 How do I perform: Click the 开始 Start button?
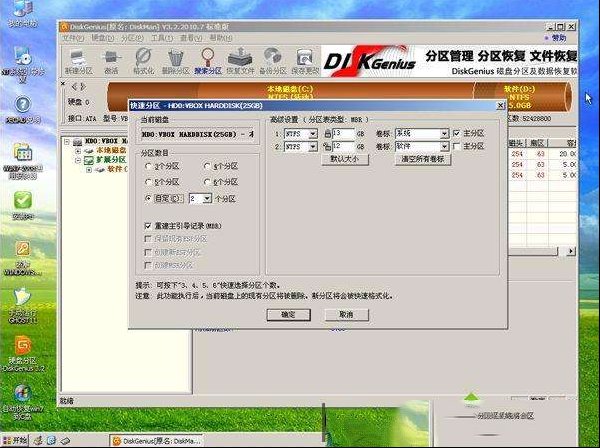coord(15,441)
